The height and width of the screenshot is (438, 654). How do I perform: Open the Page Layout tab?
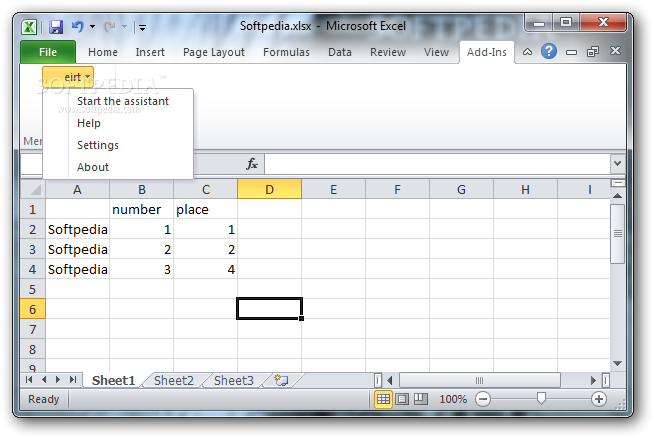[214, 52]
